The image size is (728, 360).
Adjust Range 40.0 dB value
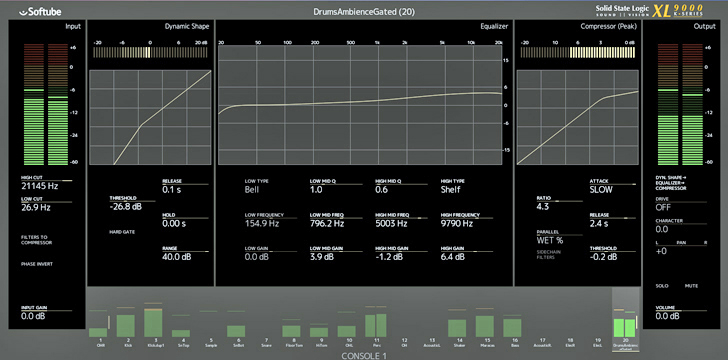point(185,253)
